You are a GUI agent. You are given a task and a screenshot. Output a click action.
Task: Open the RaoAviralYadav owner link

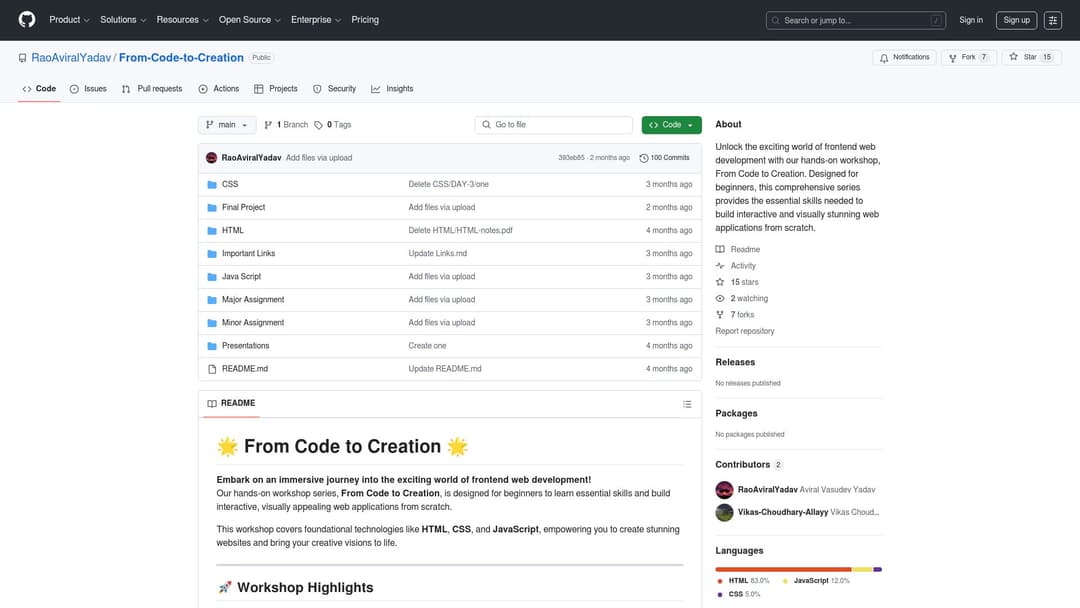coord(71,58)
